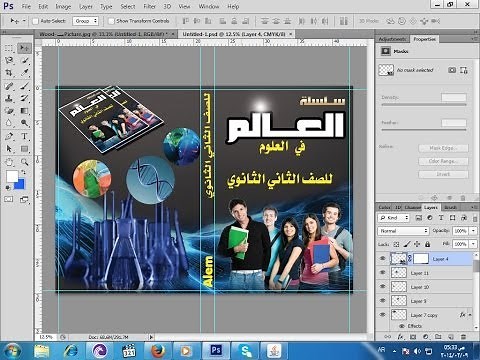The width and height of the screenshot is (480, 360).
Task: Select the Zoom tool
Action: tap(24, 162)
